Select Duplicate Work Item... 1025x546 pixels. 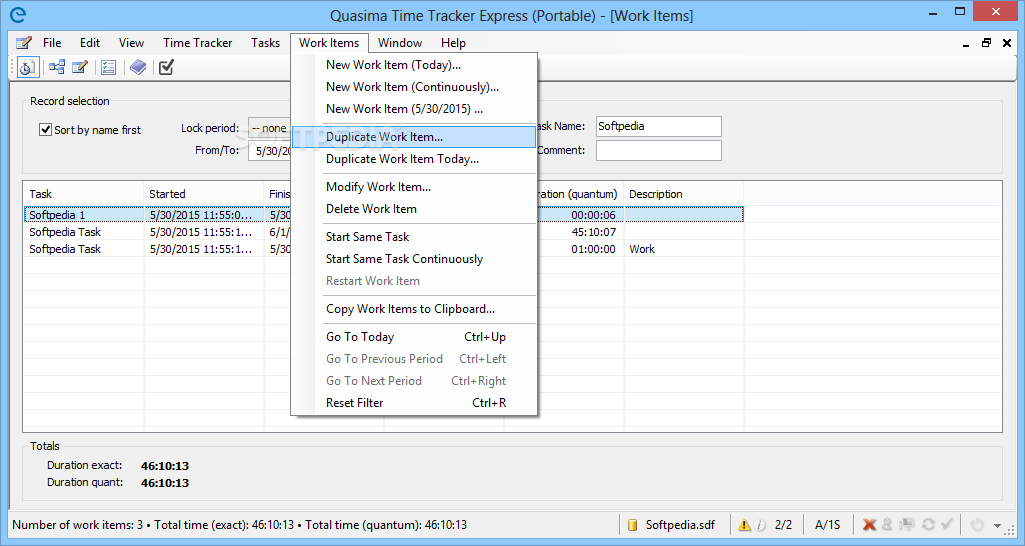pos(414,137)
